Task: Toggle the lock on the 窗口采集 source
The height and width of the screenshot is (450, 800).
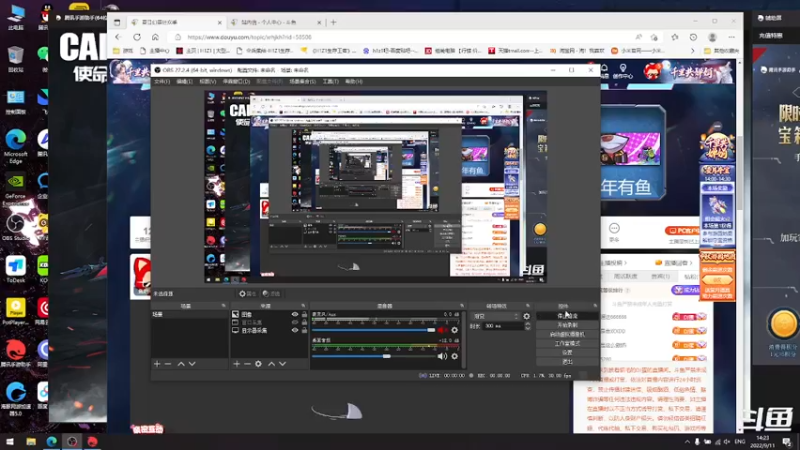Action: pos(304,322)
